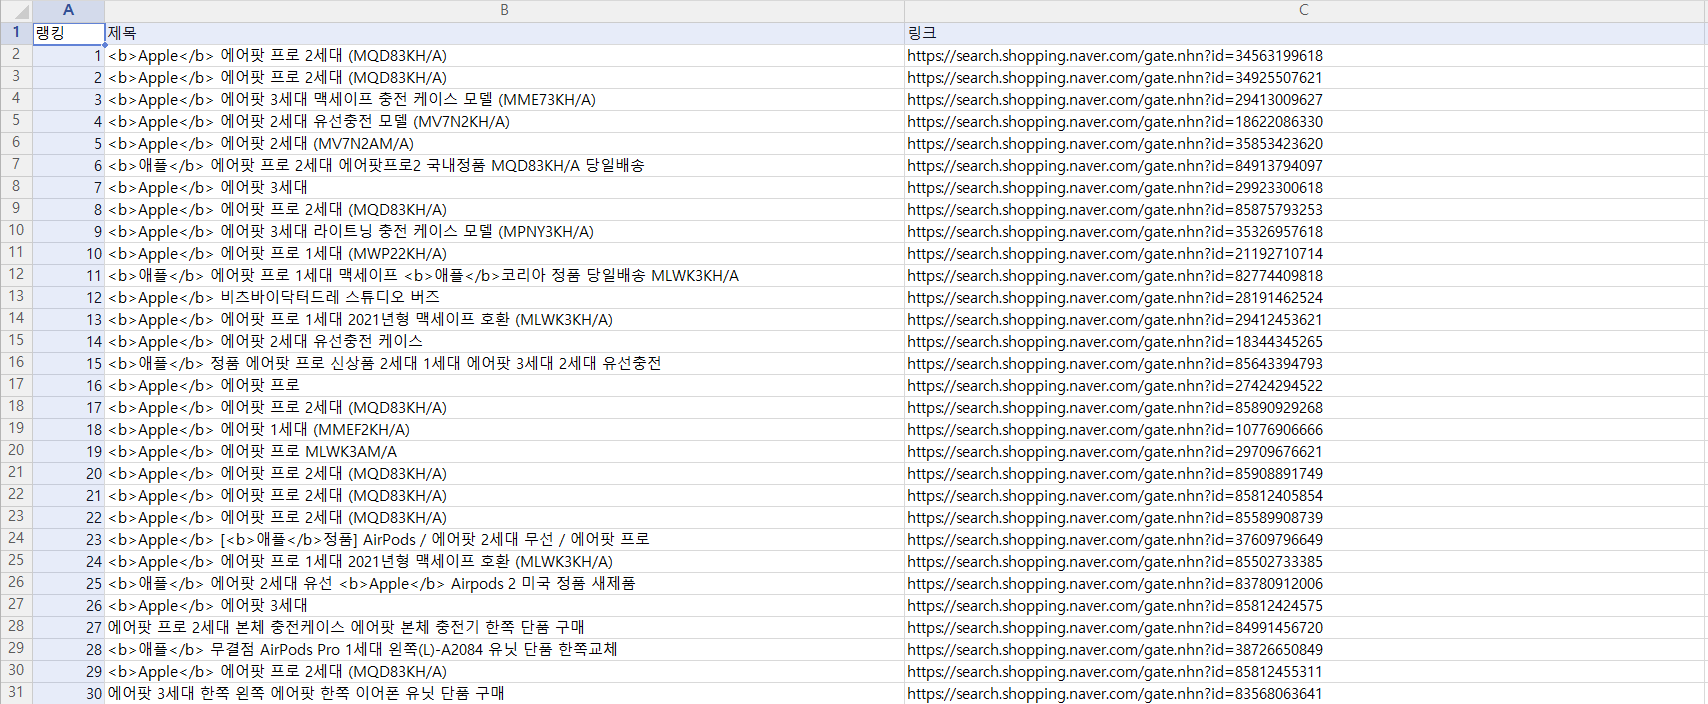Click title cell with MMEF2KH/A

(x=504, y=429)
